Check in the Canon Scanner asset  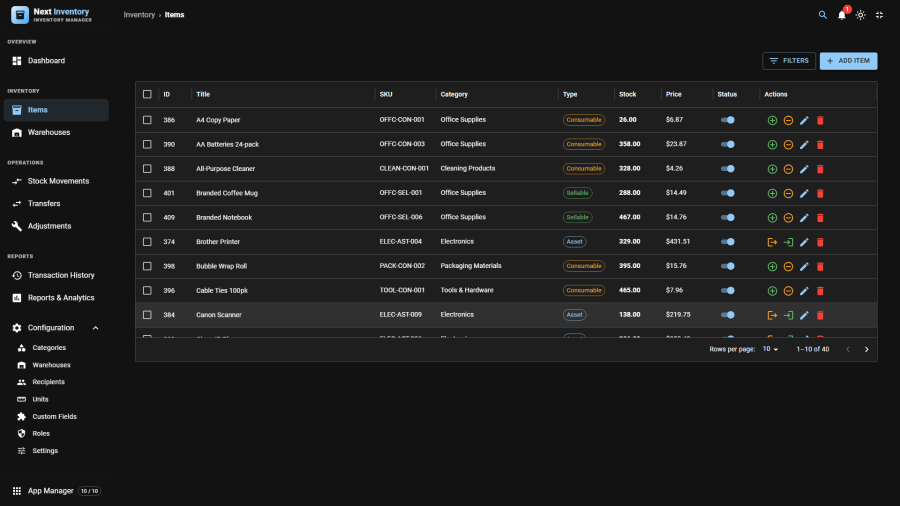click(x=788, y=316)
